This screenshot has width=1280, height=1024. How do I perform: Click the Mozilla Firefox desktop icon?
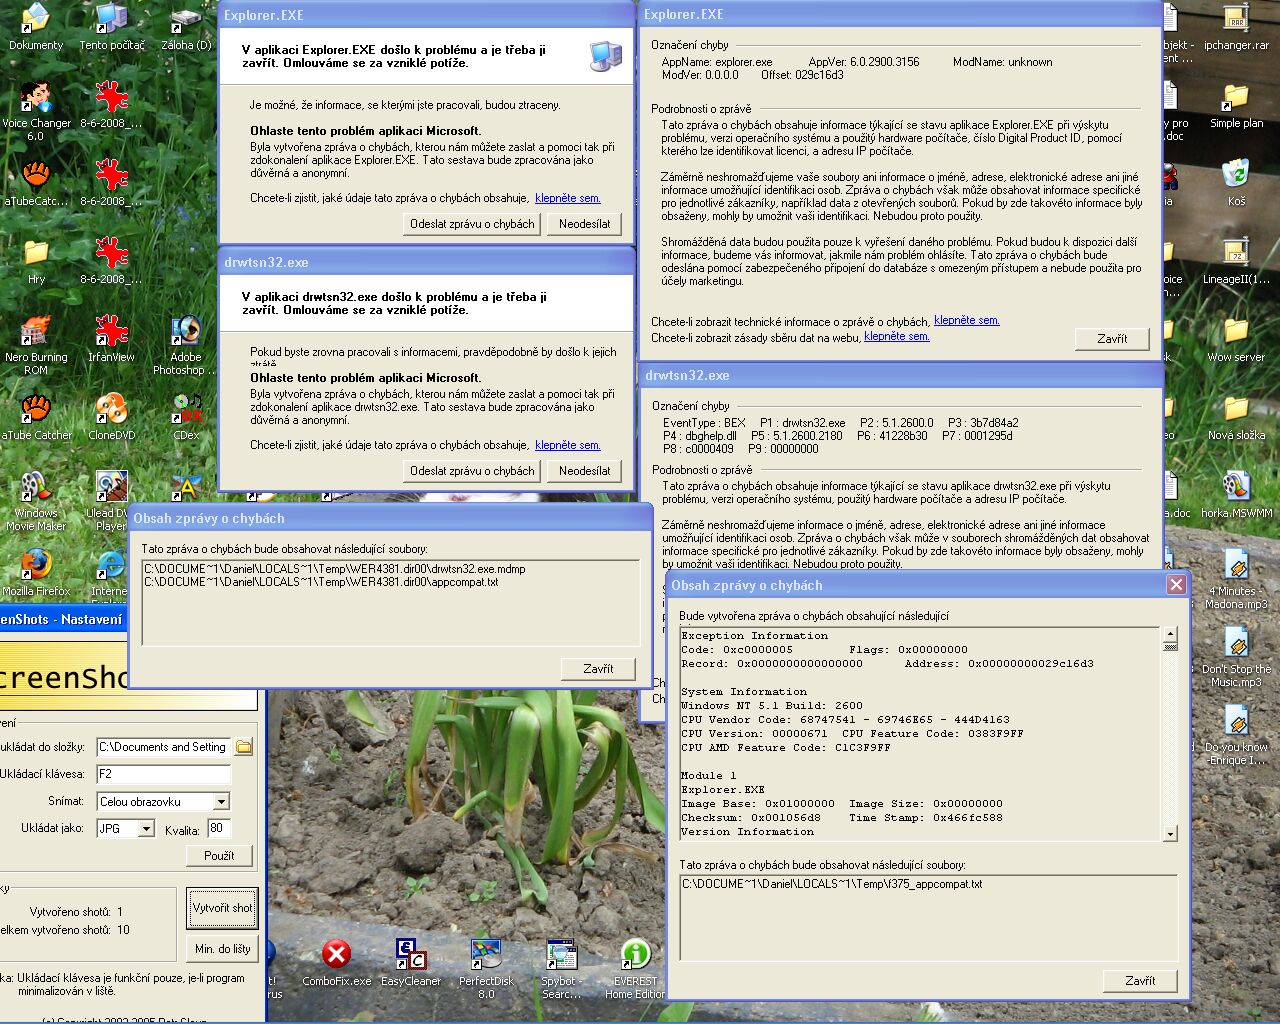[x=36, y=573]
